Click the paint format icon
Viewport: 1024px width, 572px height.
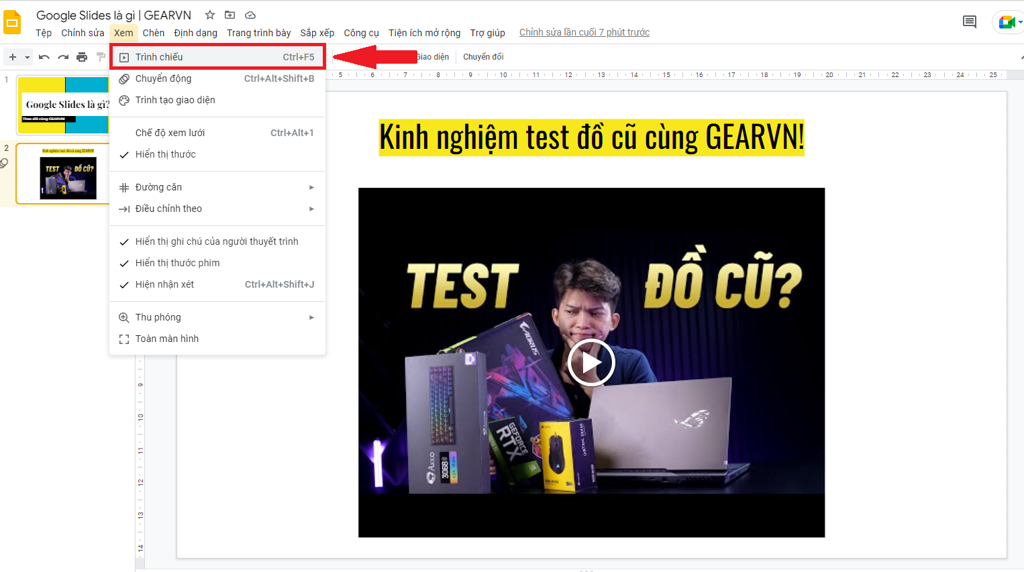point(101,57)
